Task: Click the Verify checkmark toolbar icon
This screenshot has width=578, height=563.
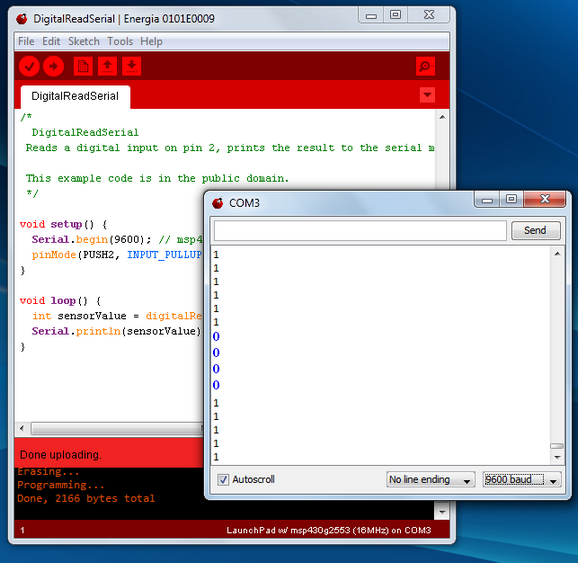Action: point(29,66)
